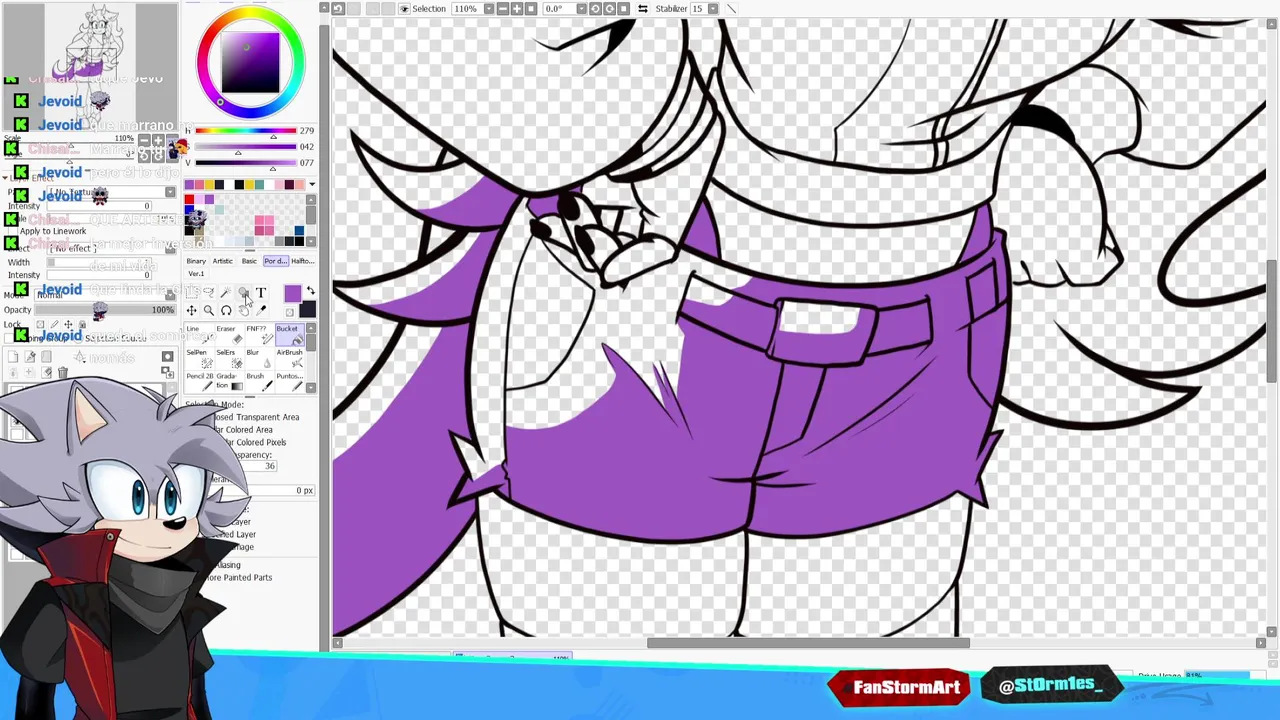This screenshot has height=720, width=1280.
Task: Toggle straight line drawing mode
Action: 732,8
